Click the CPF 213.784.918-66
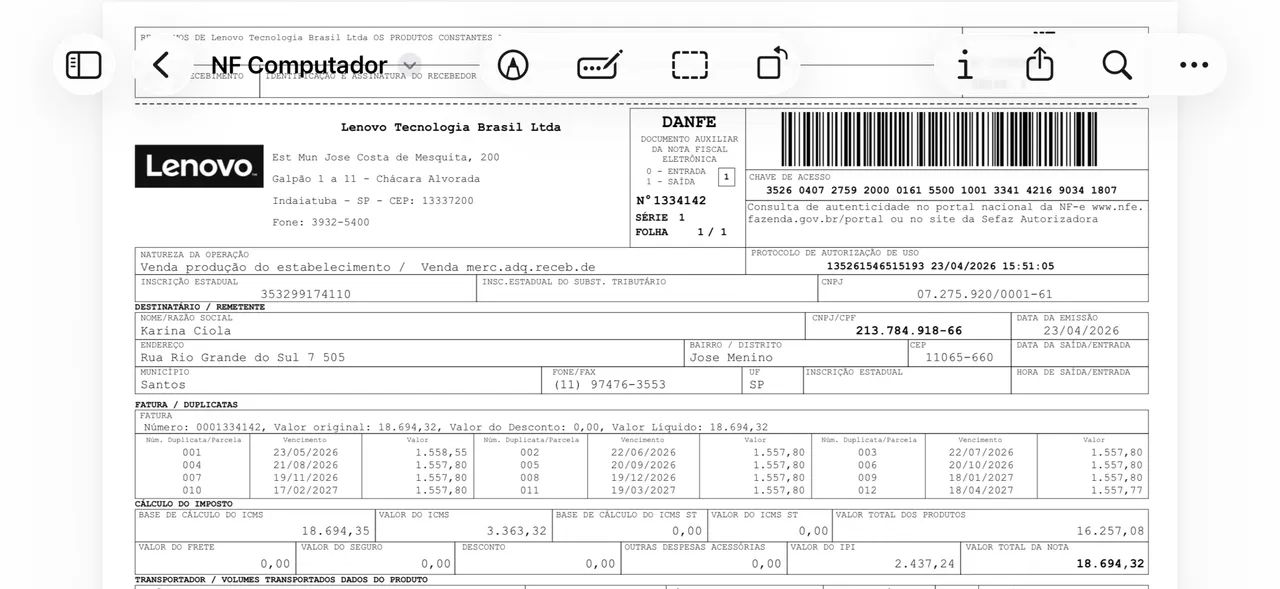Image resolution: width=1280 pixels, height=589 pixels. (x=909, y=330)
